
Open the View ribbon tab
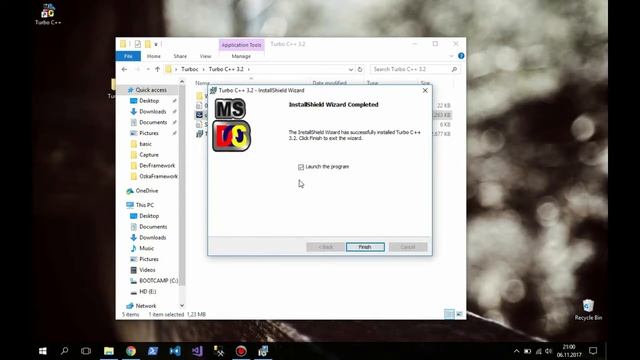[x=205, y=56]
